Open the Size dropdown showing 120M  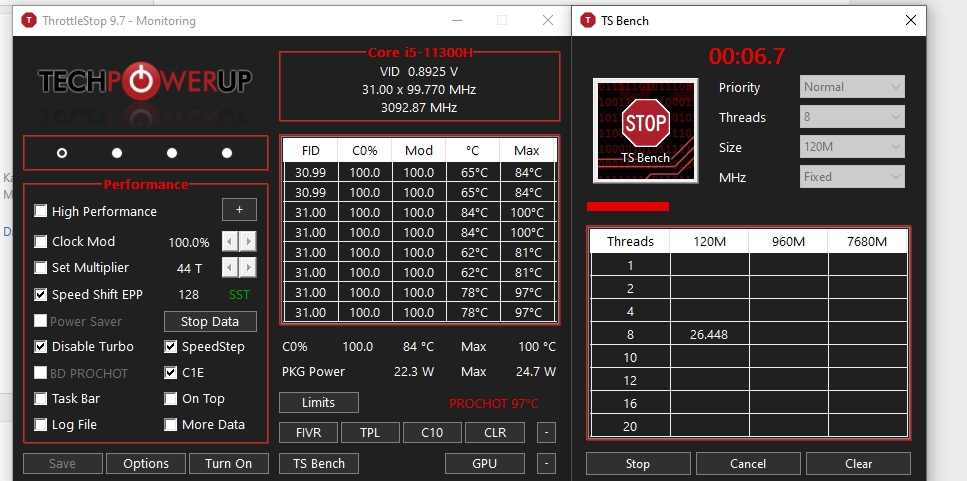click(852, 147)
